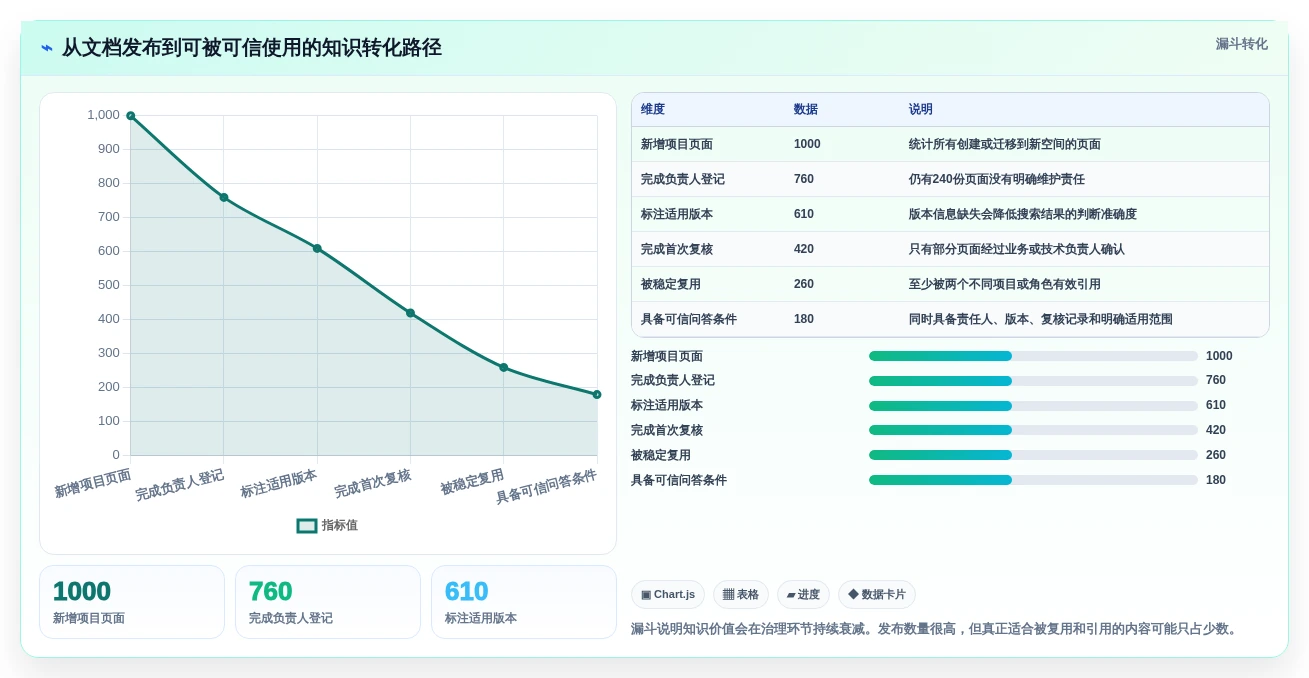Screen dimensions: 1309x678
Task: Select the 数据 column header
Action: 805,109
